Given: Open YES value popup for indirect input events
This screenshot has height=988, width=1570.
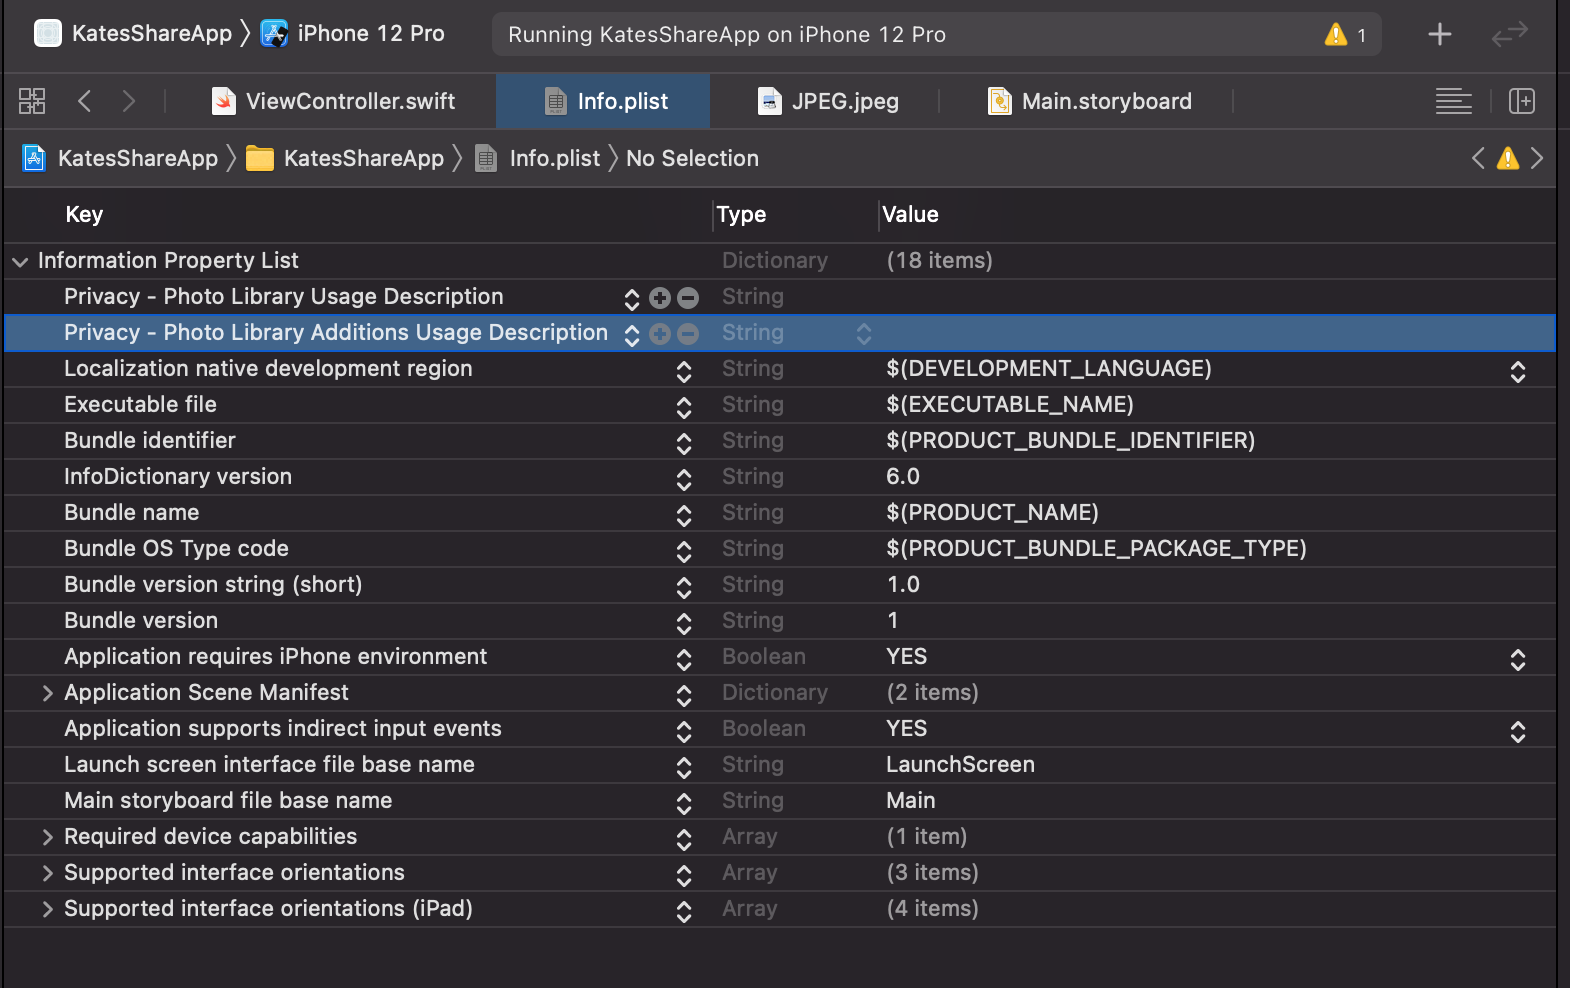Looking at the screenshot, I should pos(1518,731).
